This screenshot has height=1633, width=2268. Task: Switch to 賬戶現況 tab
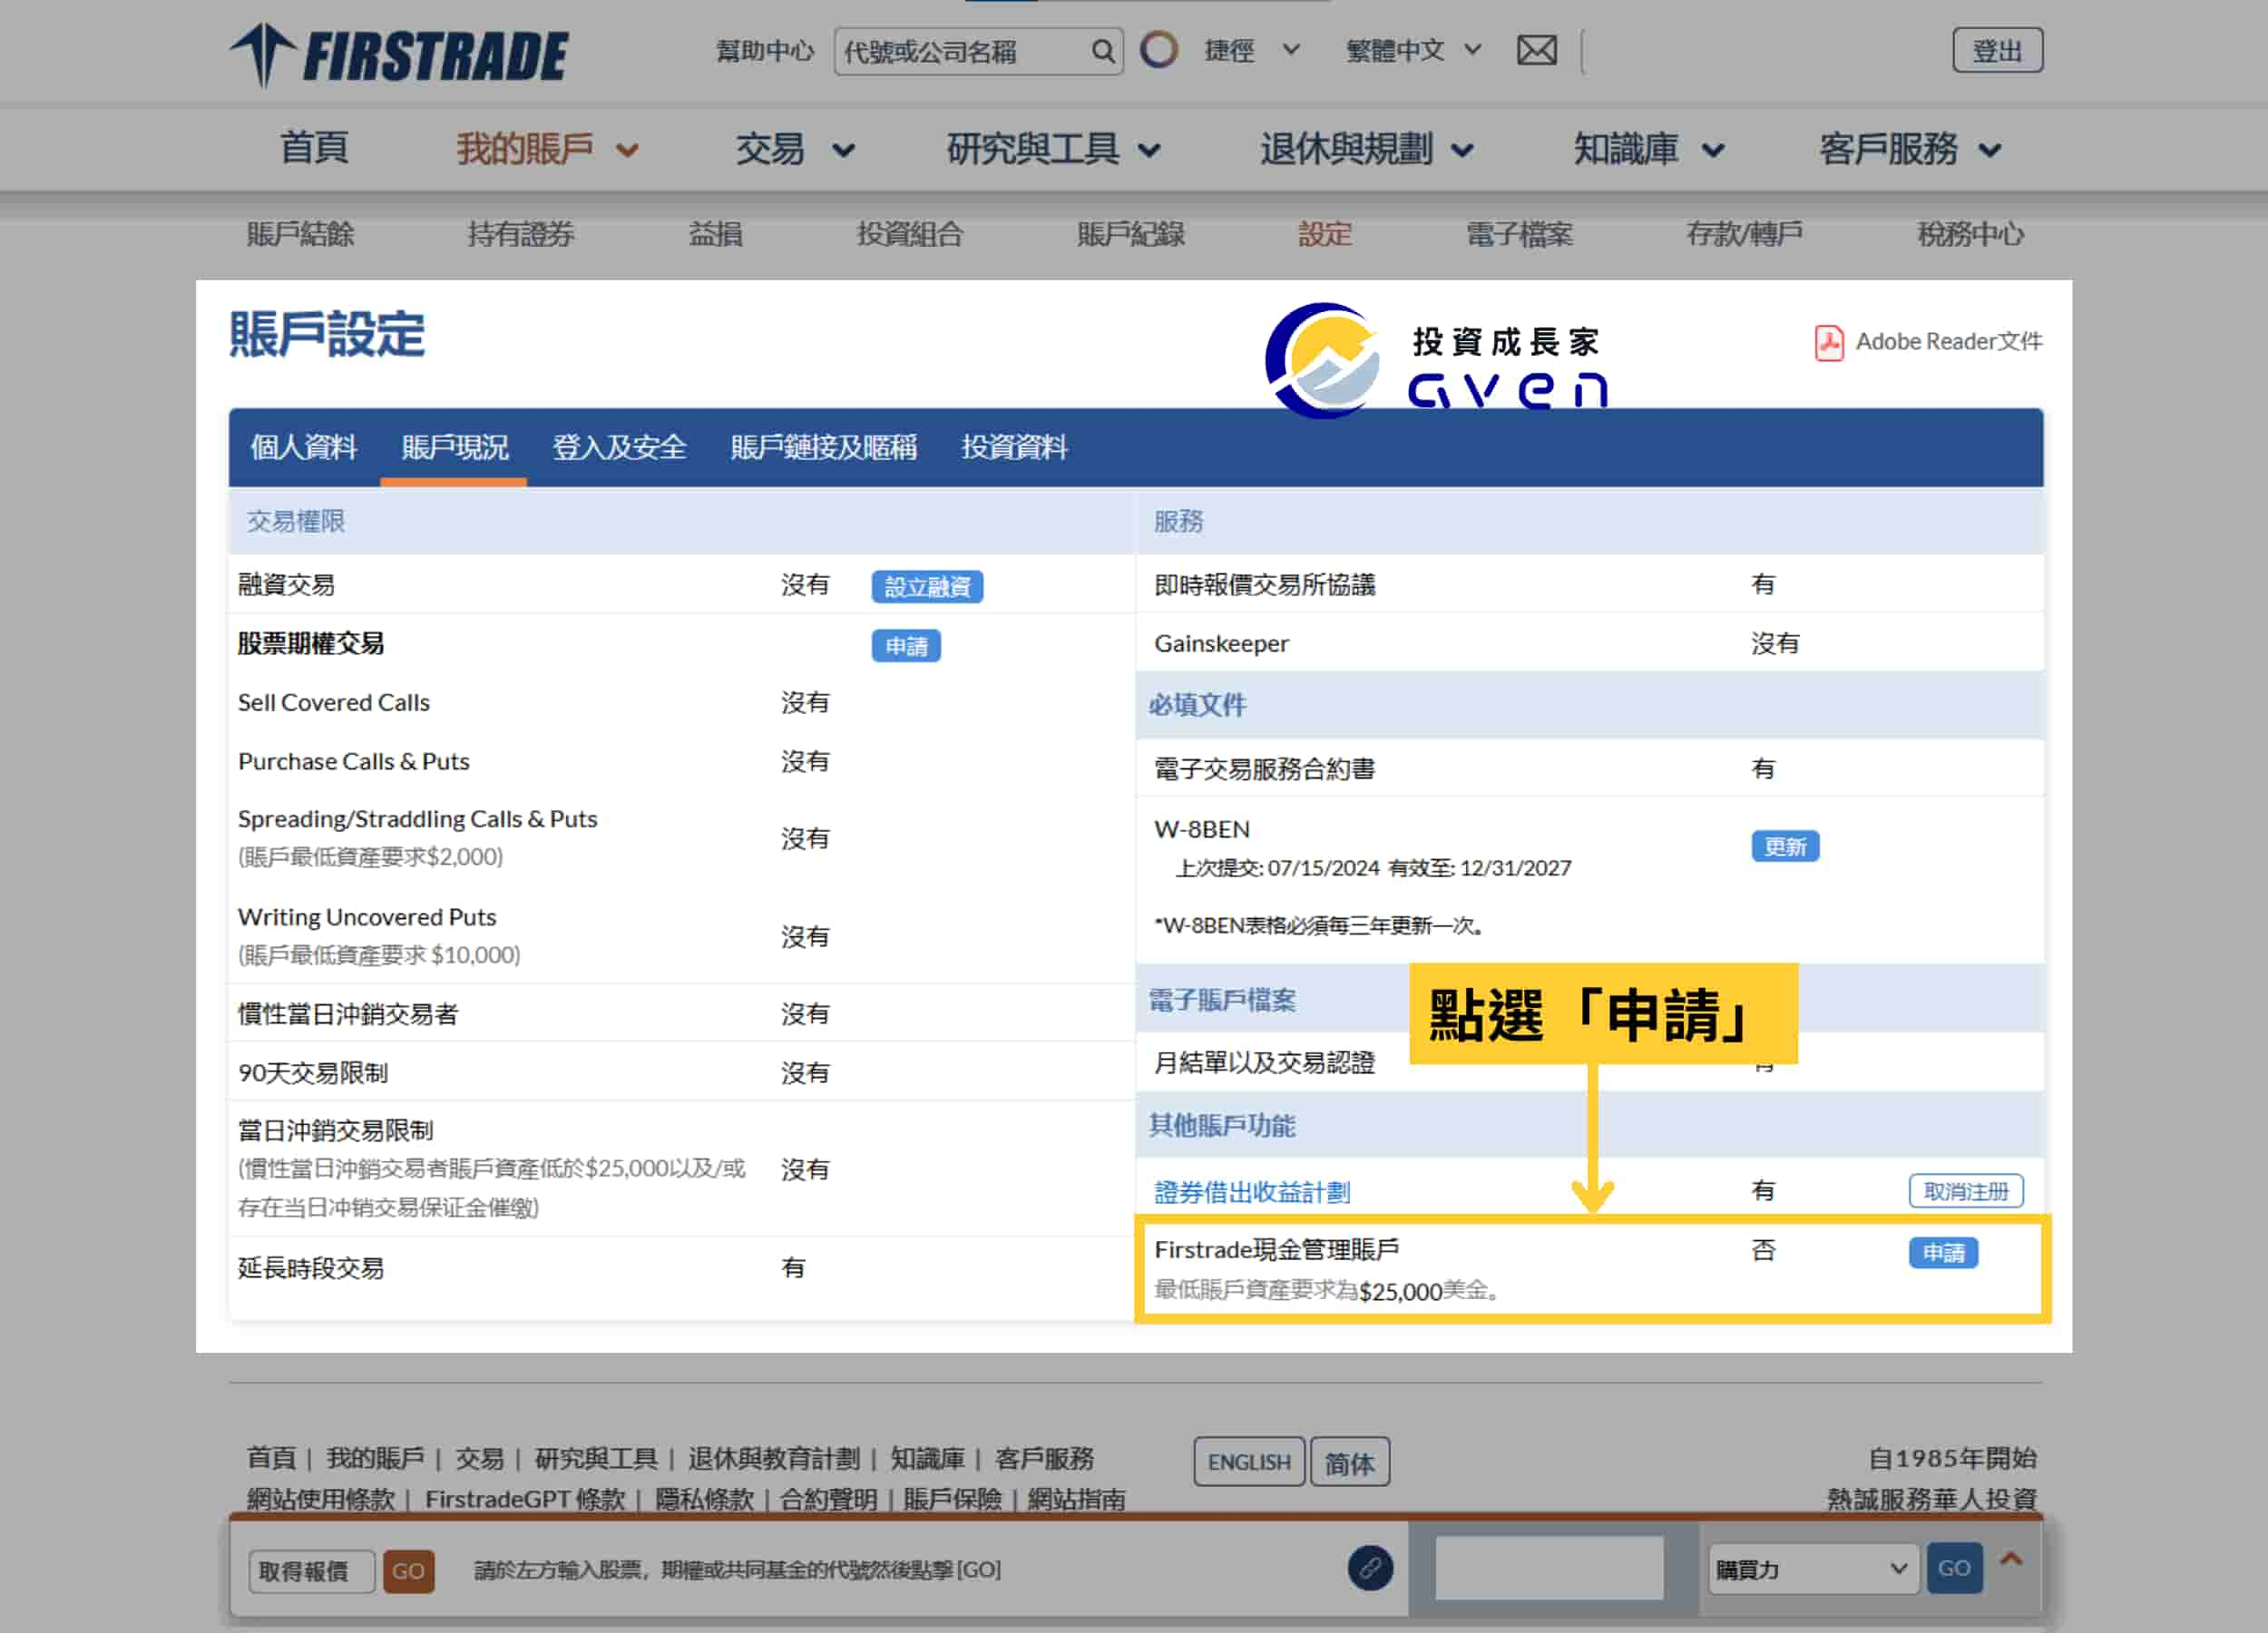(454, 447)
